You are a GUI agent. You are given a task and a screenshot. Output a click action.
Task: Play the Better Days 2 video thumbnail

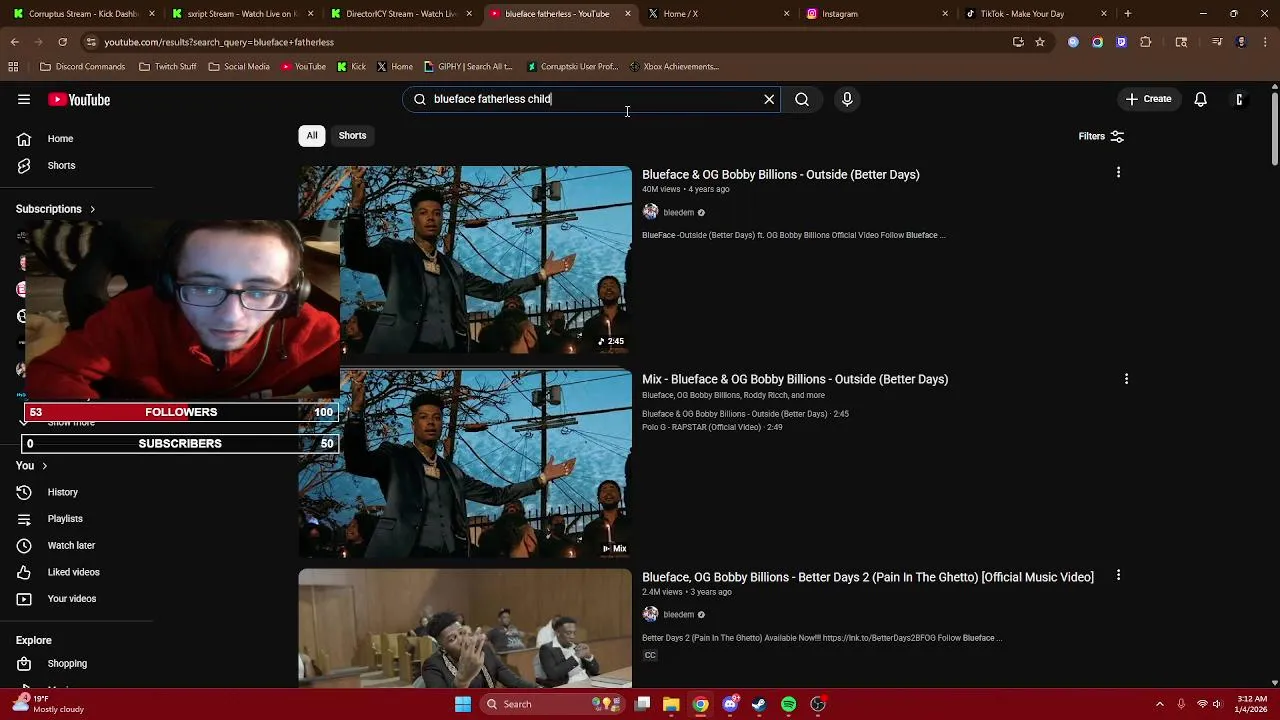tap(465, 629)
